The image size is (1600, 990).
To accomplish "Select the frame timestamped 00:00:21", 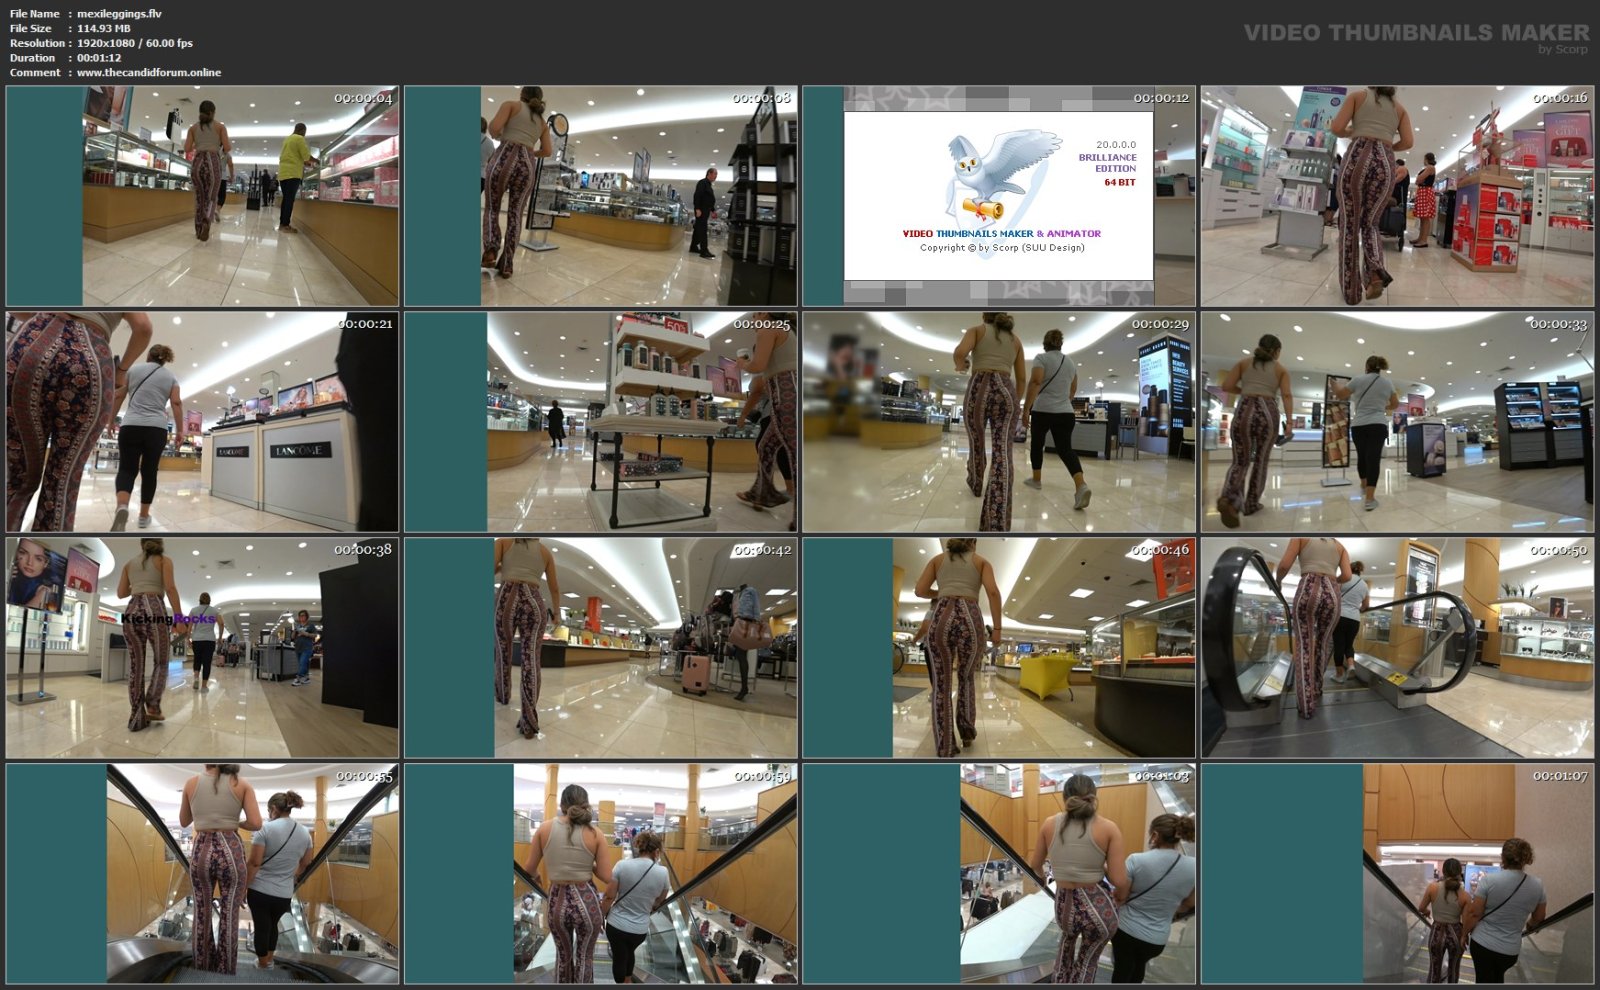I will coord(202,422).
